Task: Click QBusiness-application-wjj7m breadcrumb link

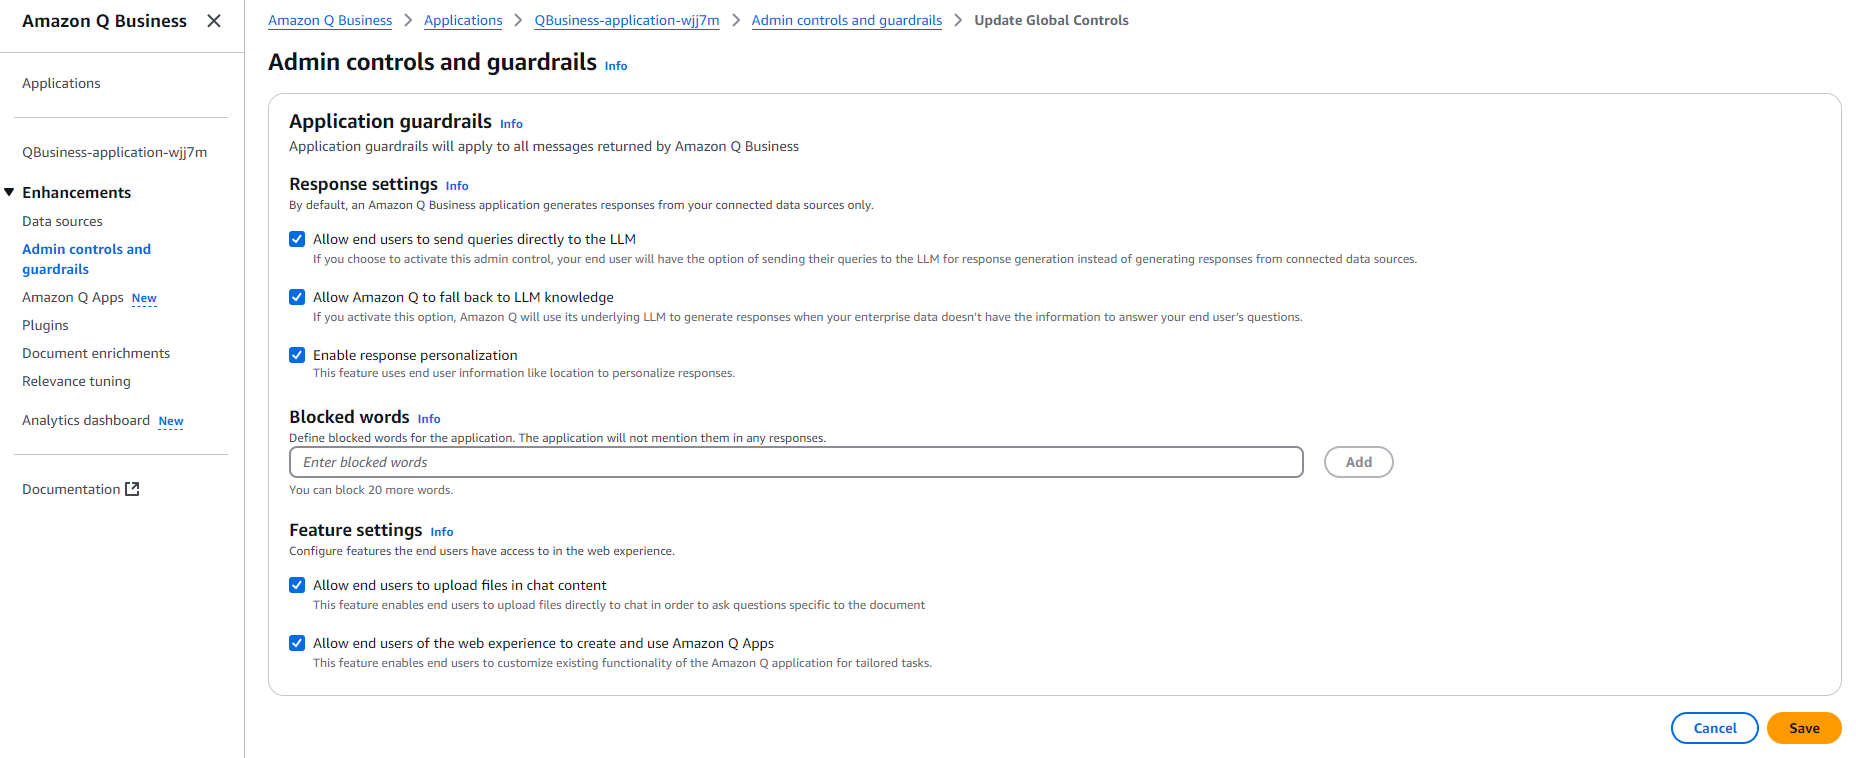Action: (x=627, y=20)
